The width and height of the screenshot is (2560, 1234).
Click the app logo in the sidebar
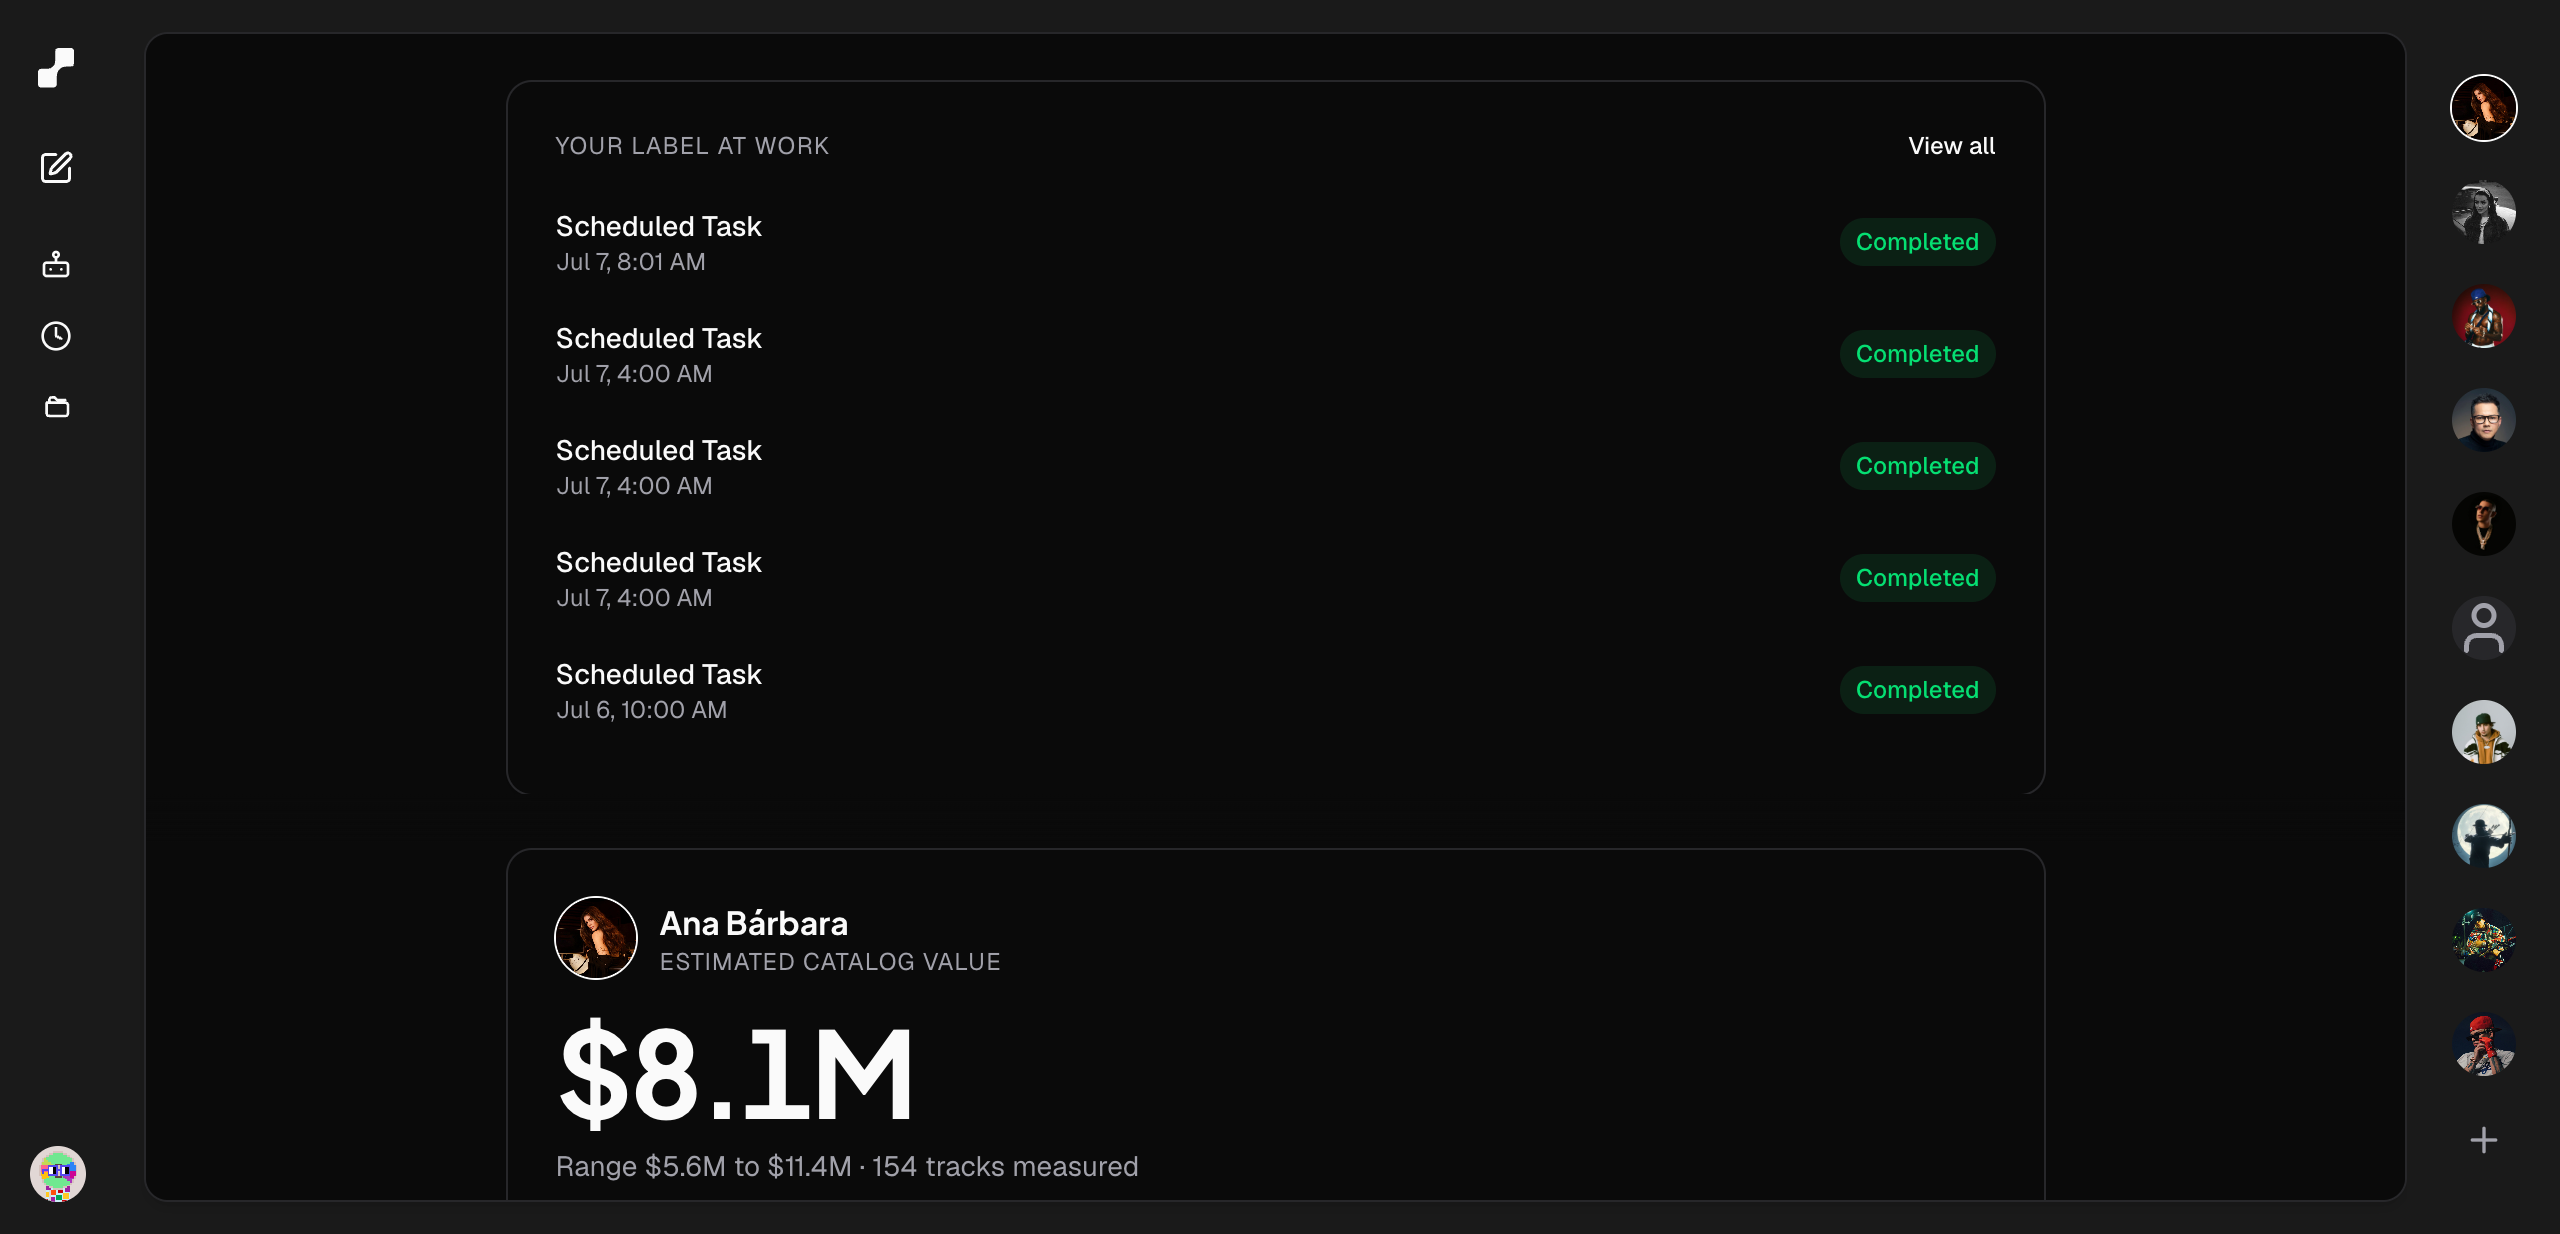click(56, 68)
